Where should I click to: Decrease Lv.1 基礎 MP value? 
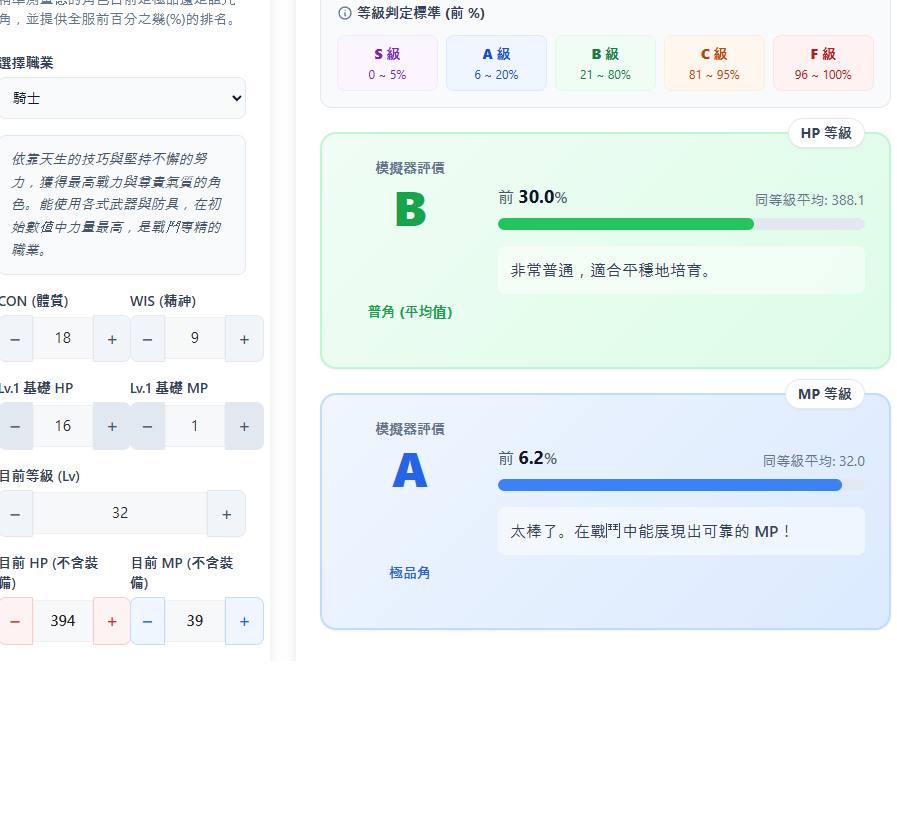point(147,426)
